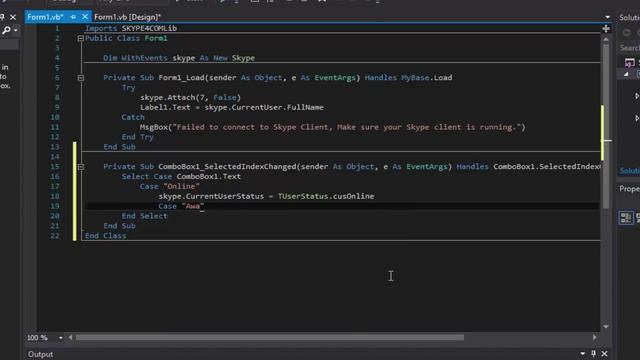This screenshot has width=640, height=360.
Task: Collapse the Public Class Form1 outline
Action: pyautogui.click(x=80, y=38)
